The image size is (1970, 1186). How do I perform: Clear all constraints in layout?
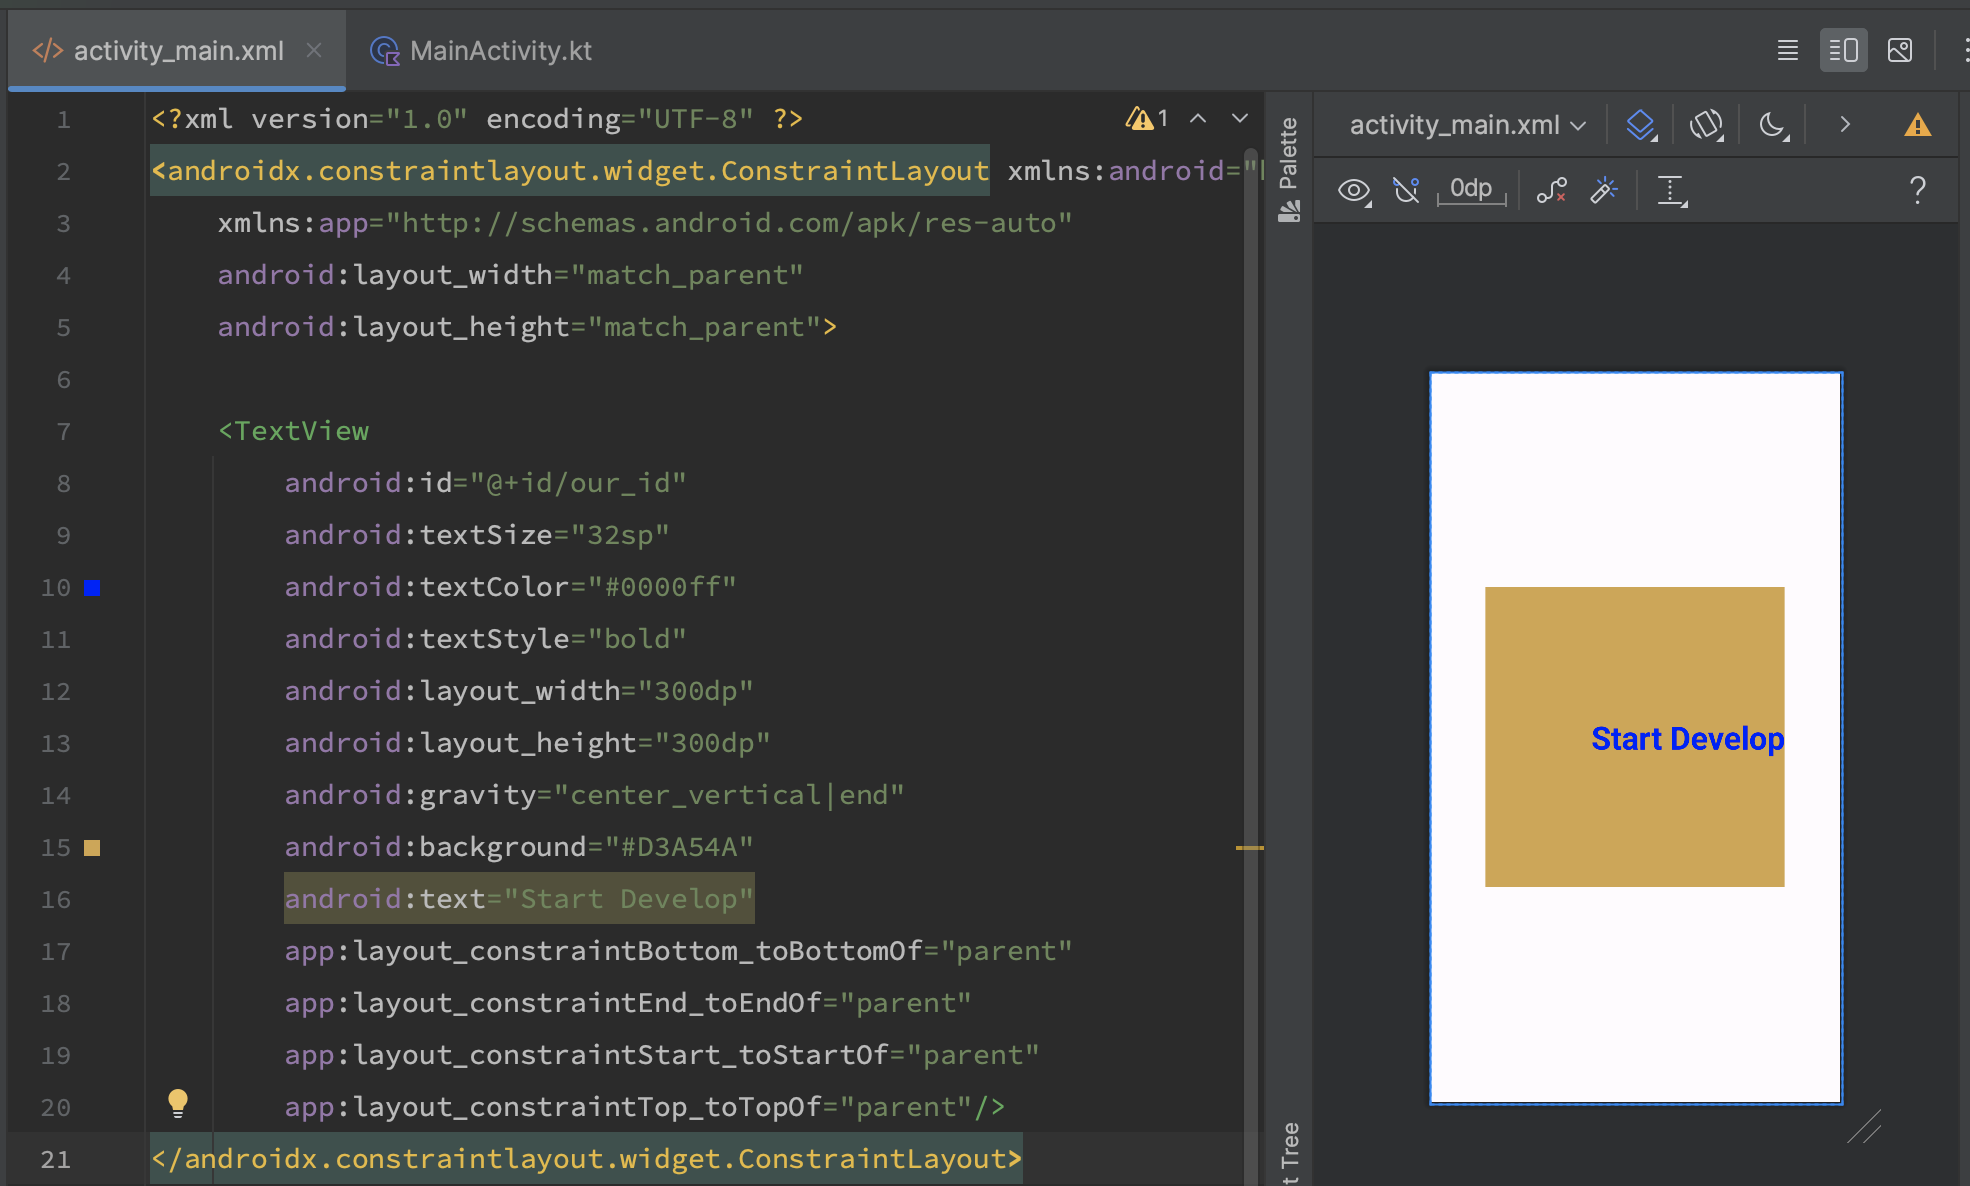(1552, 190)
